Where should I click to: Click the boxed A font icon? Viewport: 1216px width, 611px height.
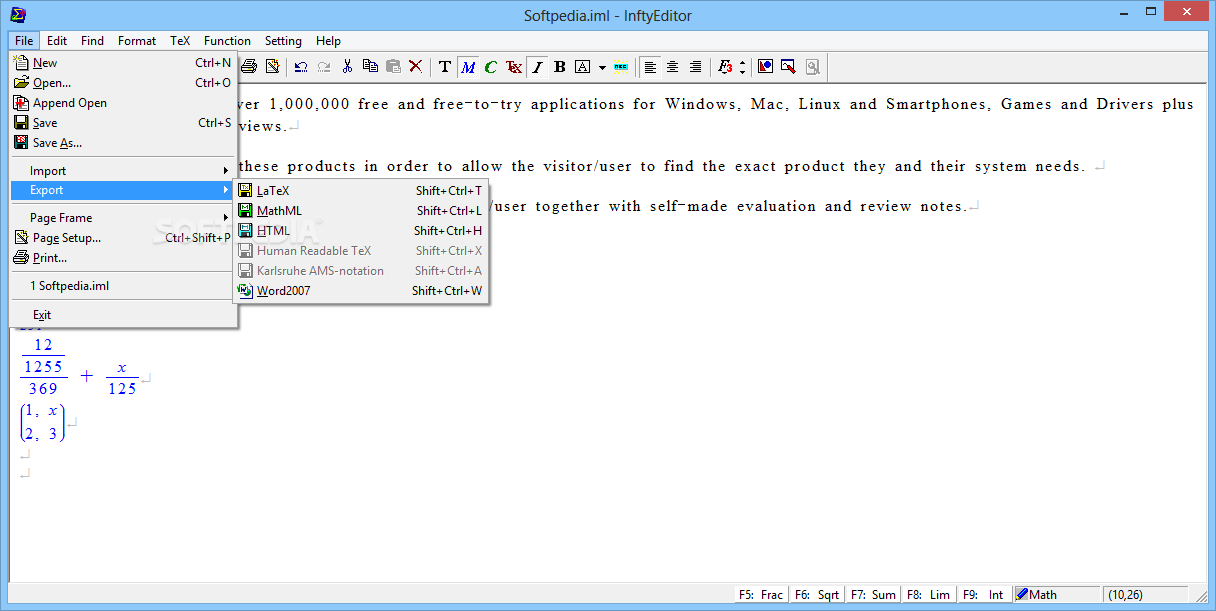point(583,67)
